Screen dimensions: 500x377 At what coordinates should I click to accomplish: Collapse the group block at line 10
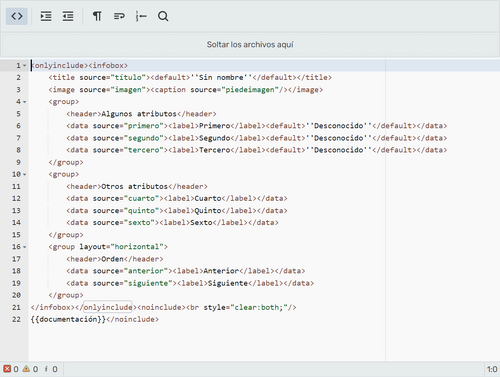24,174
